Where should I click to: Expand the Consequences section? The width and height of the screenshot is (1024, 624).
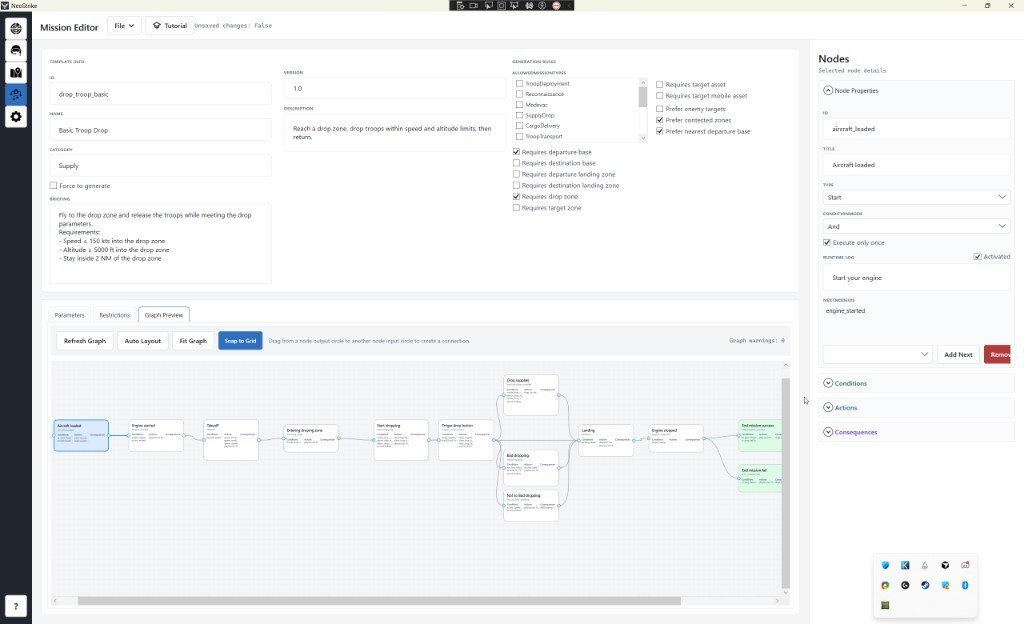(x=828, y=432)
